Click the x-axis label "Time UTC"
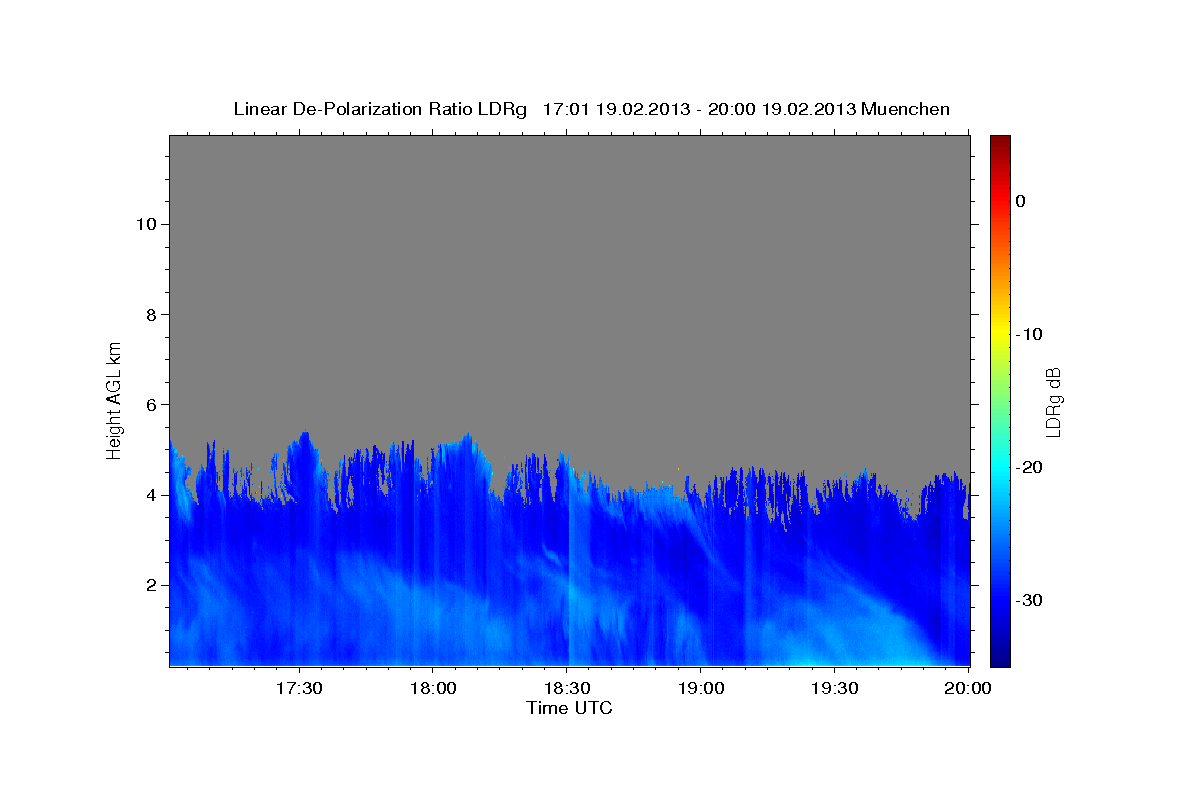Image resolution: width=1200 pixels, height=800 pixels. point(569,708)
